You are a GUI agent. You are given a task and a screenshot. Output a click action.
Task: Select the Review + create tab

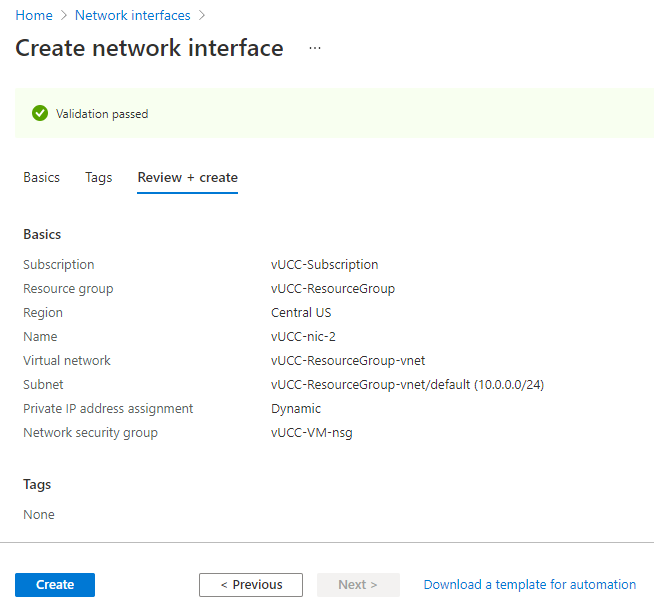click(x=188, y=178)
